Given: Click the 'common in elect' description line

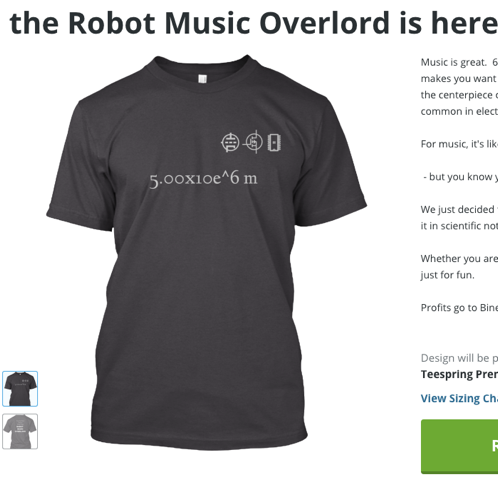Looking at the screenshot, I should click(459, 111).
